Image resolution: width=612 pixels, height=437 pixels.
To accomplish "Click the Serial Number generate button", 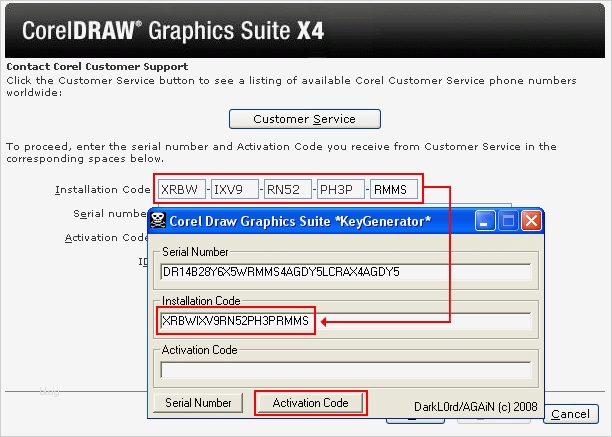I will (x=198, y=403).
